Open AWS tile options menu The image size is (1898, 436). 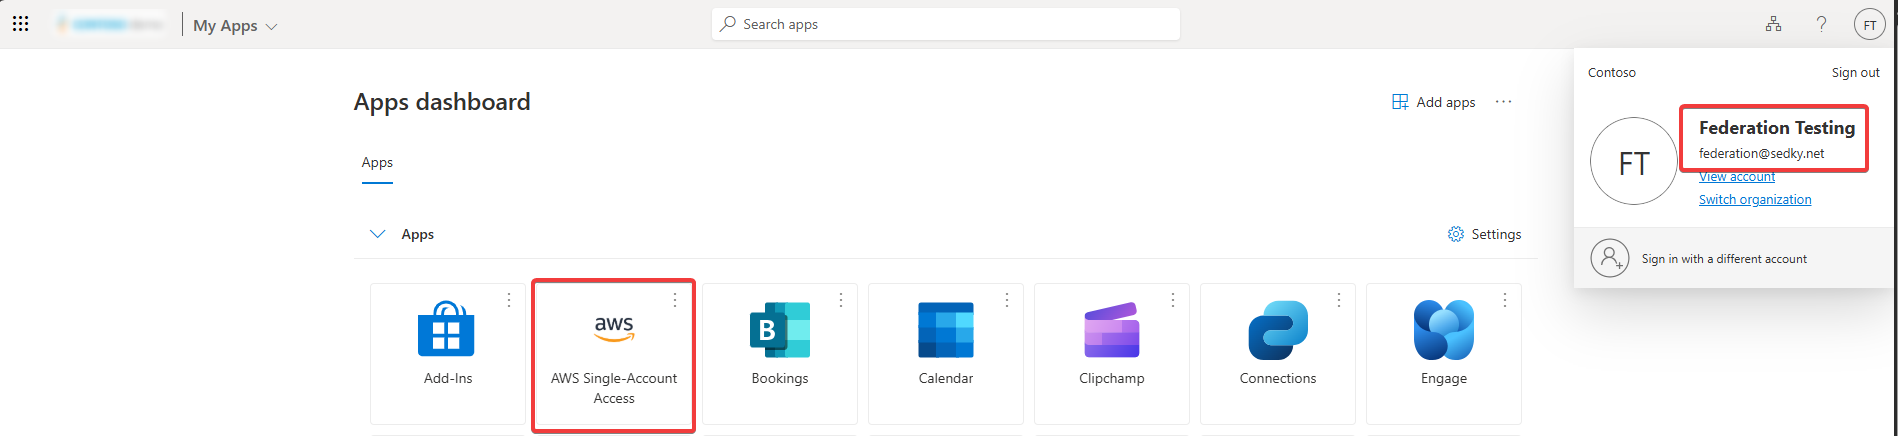coord(675,300)
